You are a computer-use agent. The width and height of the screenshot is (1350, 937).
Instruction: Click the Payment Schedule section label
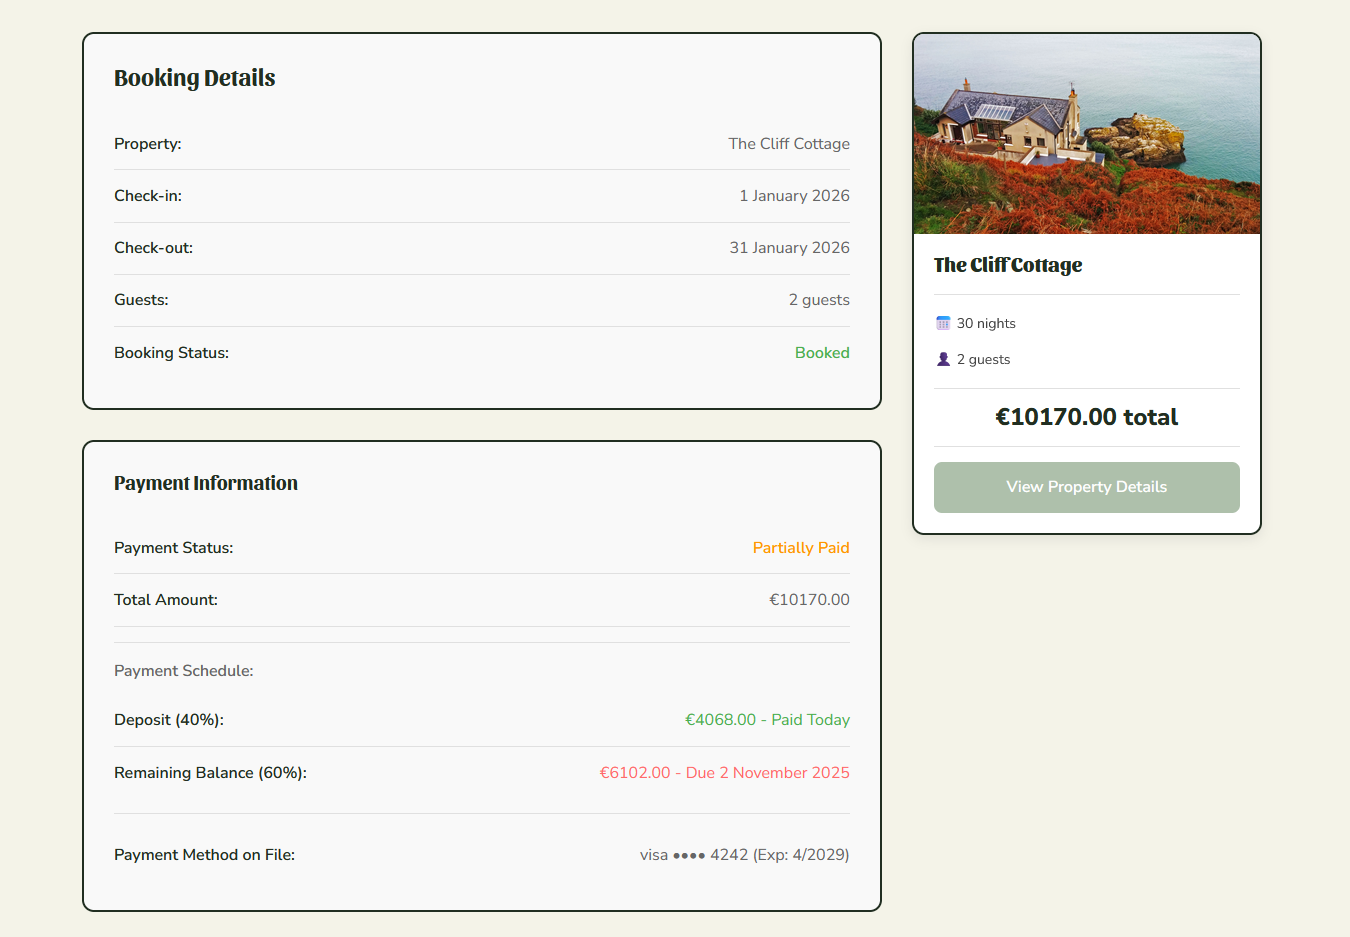click(x=183, y=670)
